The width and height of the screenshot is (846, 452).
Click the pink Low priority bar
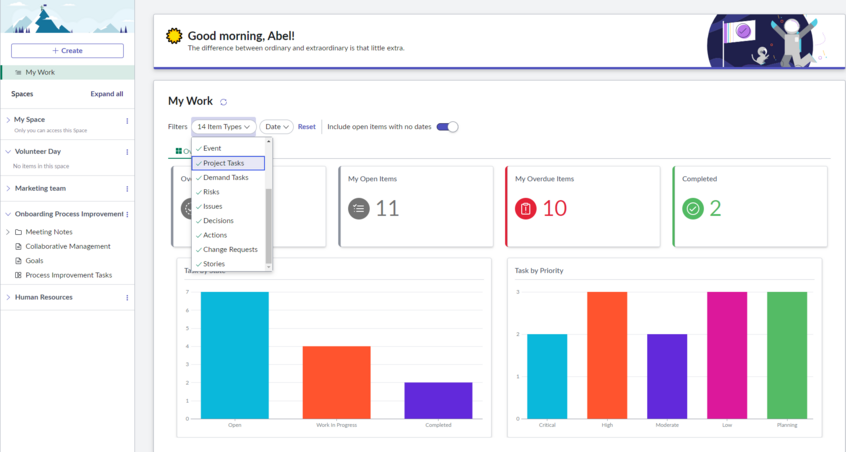click(727, 355)
